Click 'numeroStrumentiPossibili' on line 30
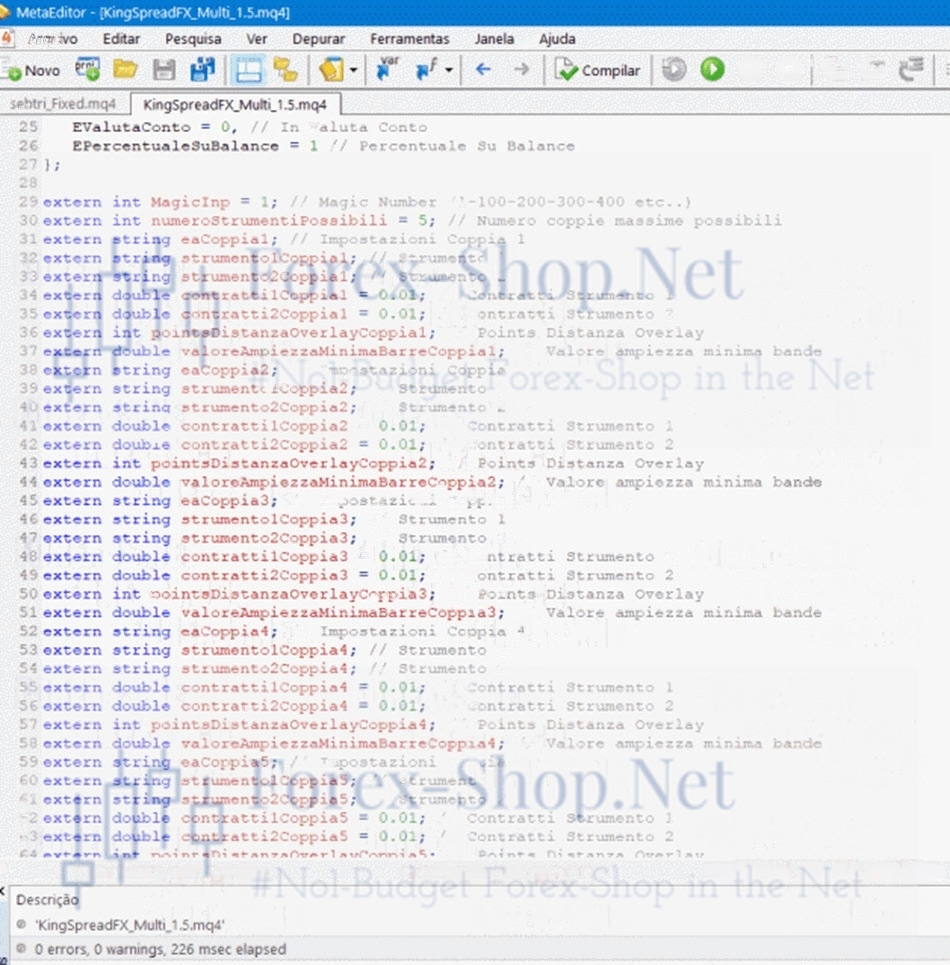This screenshot has width=950, height=965. [269, 220]
